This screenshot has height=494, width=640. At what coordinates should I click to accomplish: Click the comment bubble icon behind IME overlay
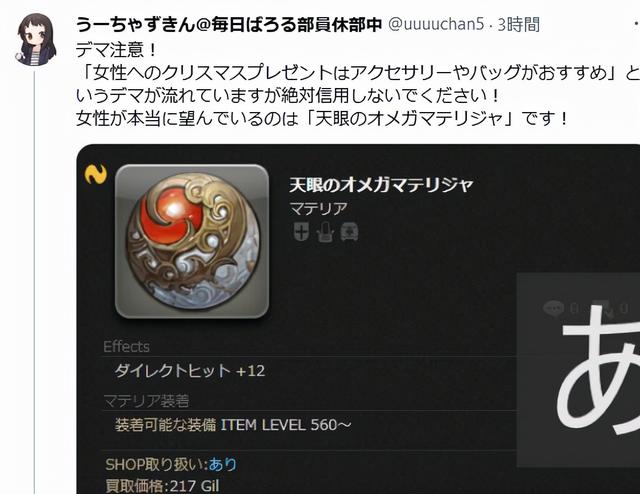[x=553, y=308]
